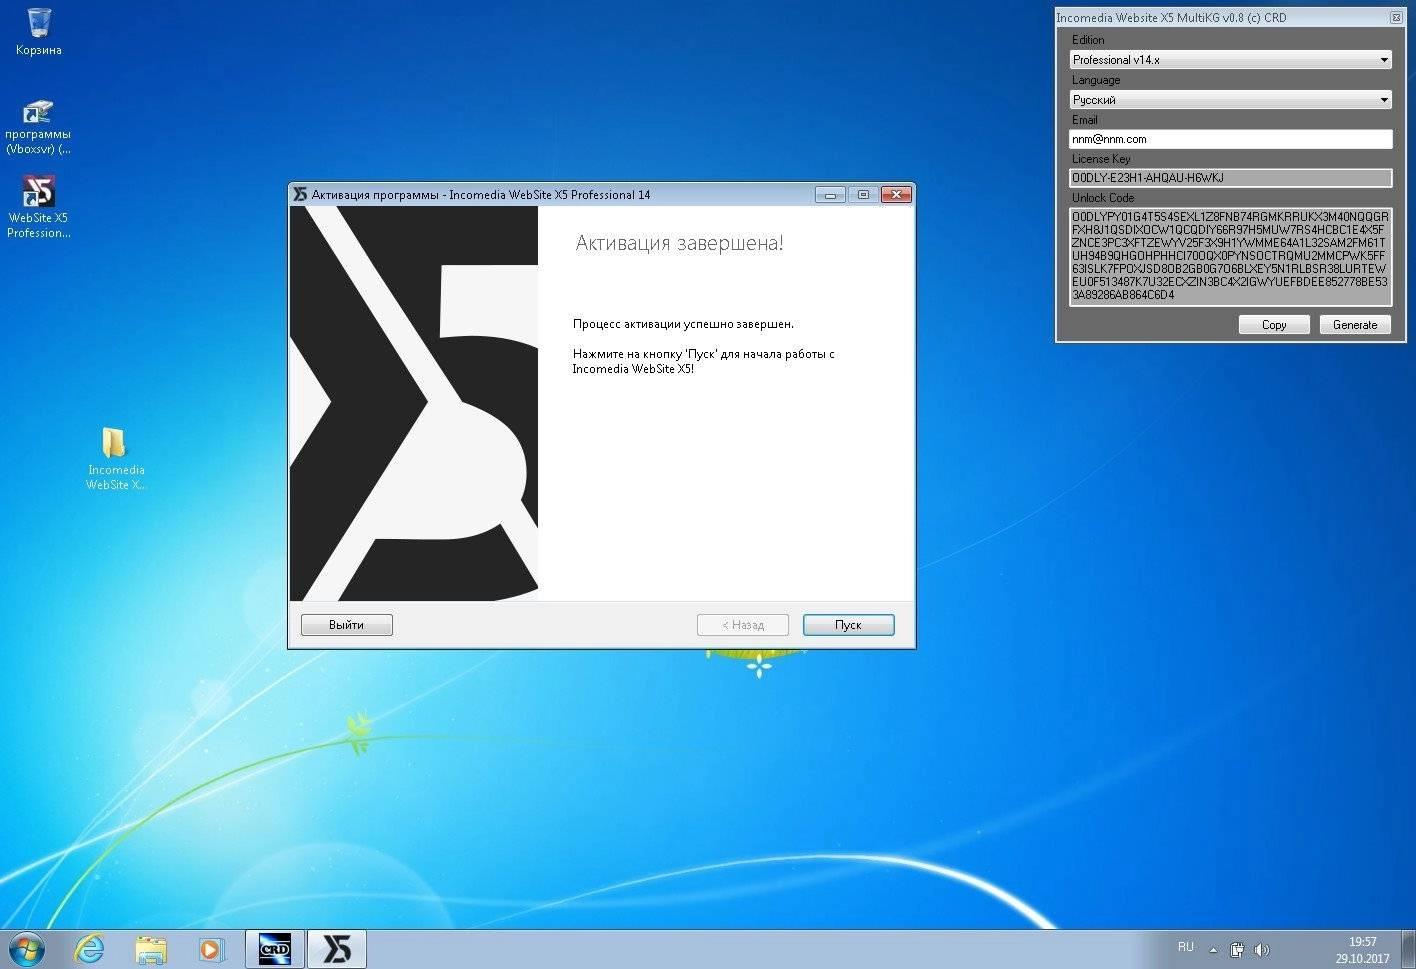The height and width of the screenshot is (969, 1416).
Task: Show hidden tray icons arrow
Action: pyautogui.click(x=1213, y=950)
